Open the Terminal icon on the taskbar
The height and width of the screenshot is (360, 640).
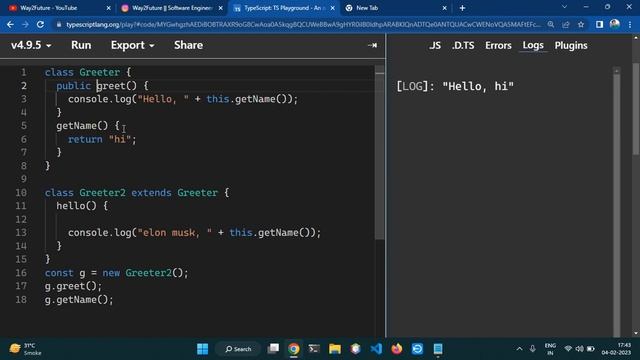314,349
